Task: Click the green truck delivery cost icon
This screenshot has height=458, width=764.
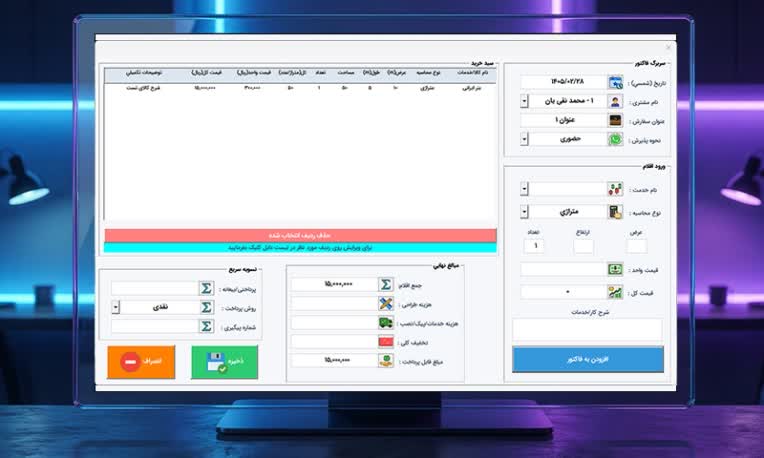Action: 385,323
